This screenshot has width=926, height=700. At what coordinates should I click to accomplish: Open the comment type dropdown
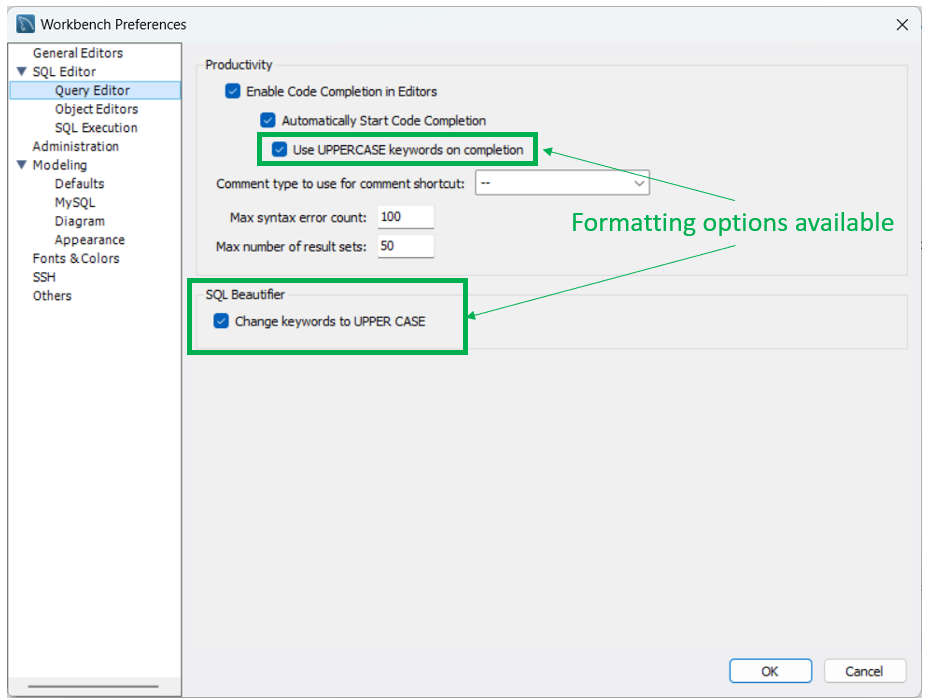click(x=562, y=183)
